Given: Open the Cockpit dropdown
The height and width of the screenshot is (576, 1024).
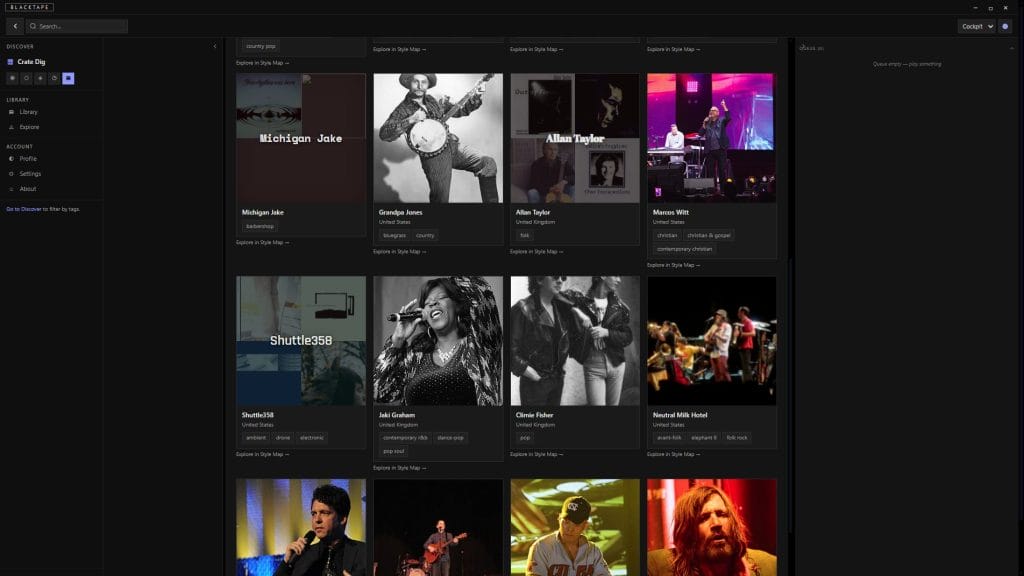Looking at the screenshot, I should (976, 26).
